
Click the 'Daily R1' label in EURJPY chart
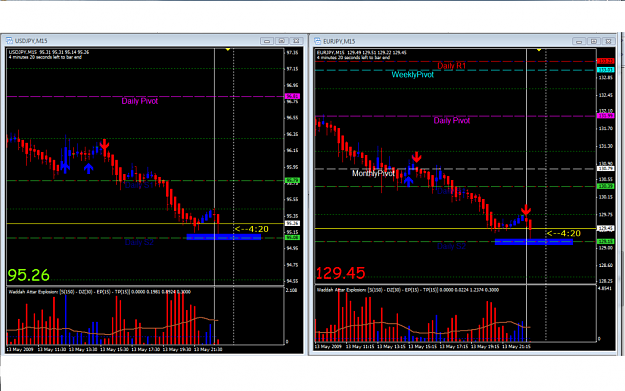451,66
